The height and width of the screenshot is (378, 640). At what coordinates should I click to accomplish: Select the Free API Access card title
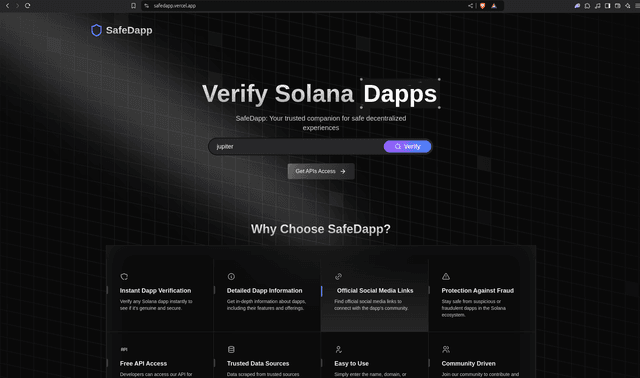click(x=143, y=364)
